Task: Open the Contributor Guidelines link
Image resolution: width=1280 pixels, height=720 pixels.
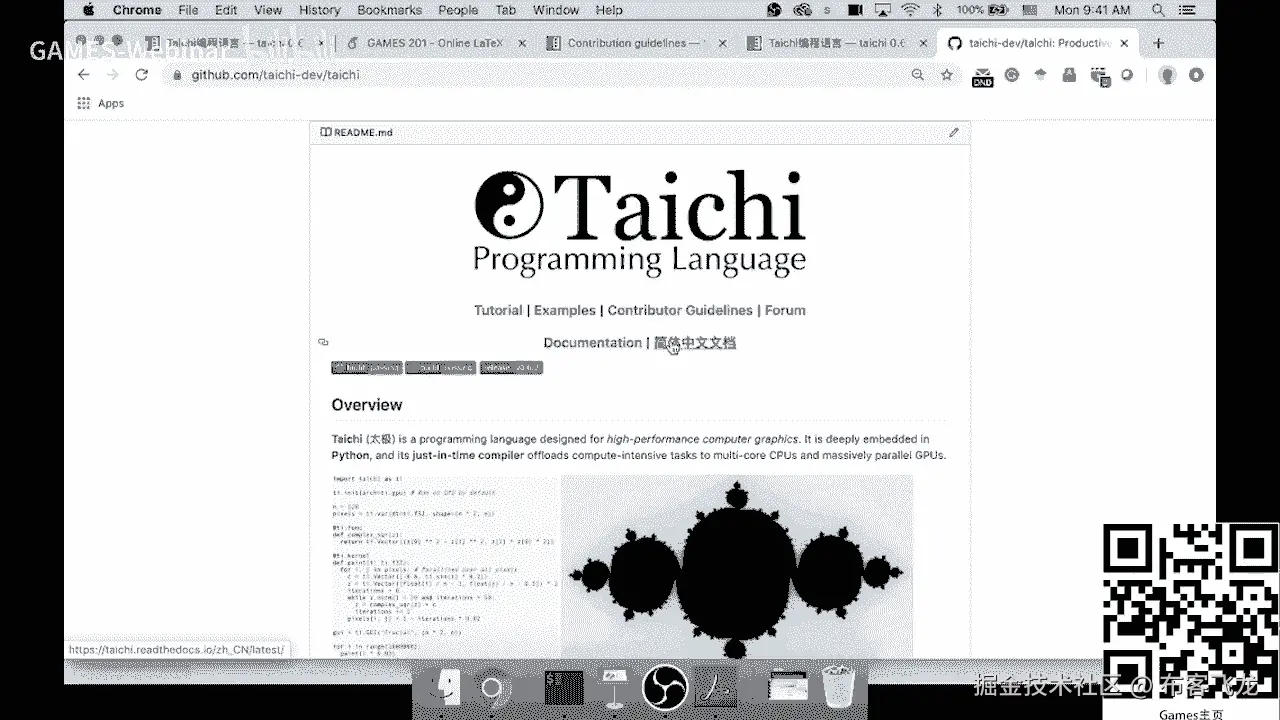Action: (x=680, y=310)
